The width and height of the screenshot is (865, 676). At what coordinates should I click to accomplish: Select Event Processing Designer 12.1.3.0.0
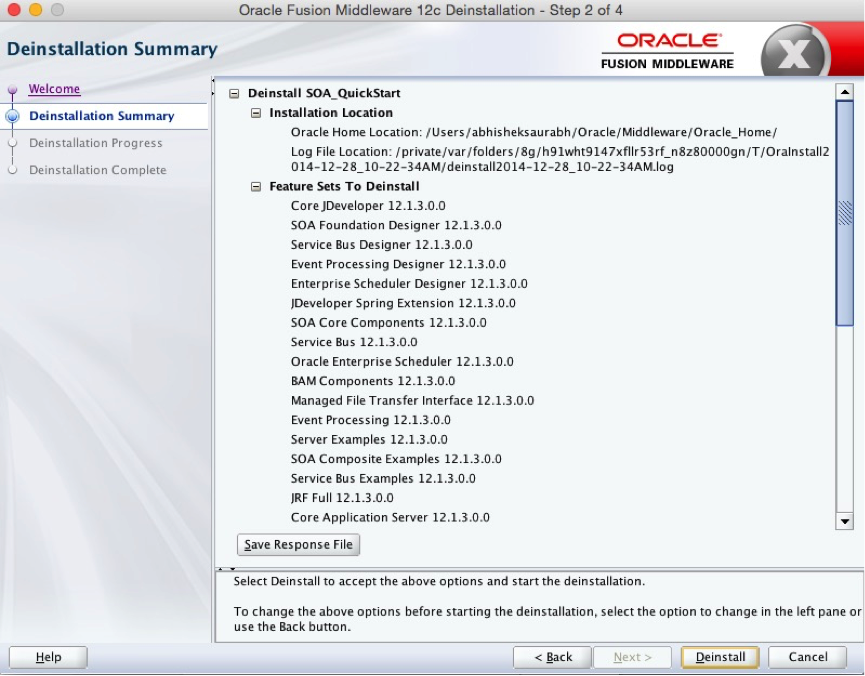click(398, 264)
